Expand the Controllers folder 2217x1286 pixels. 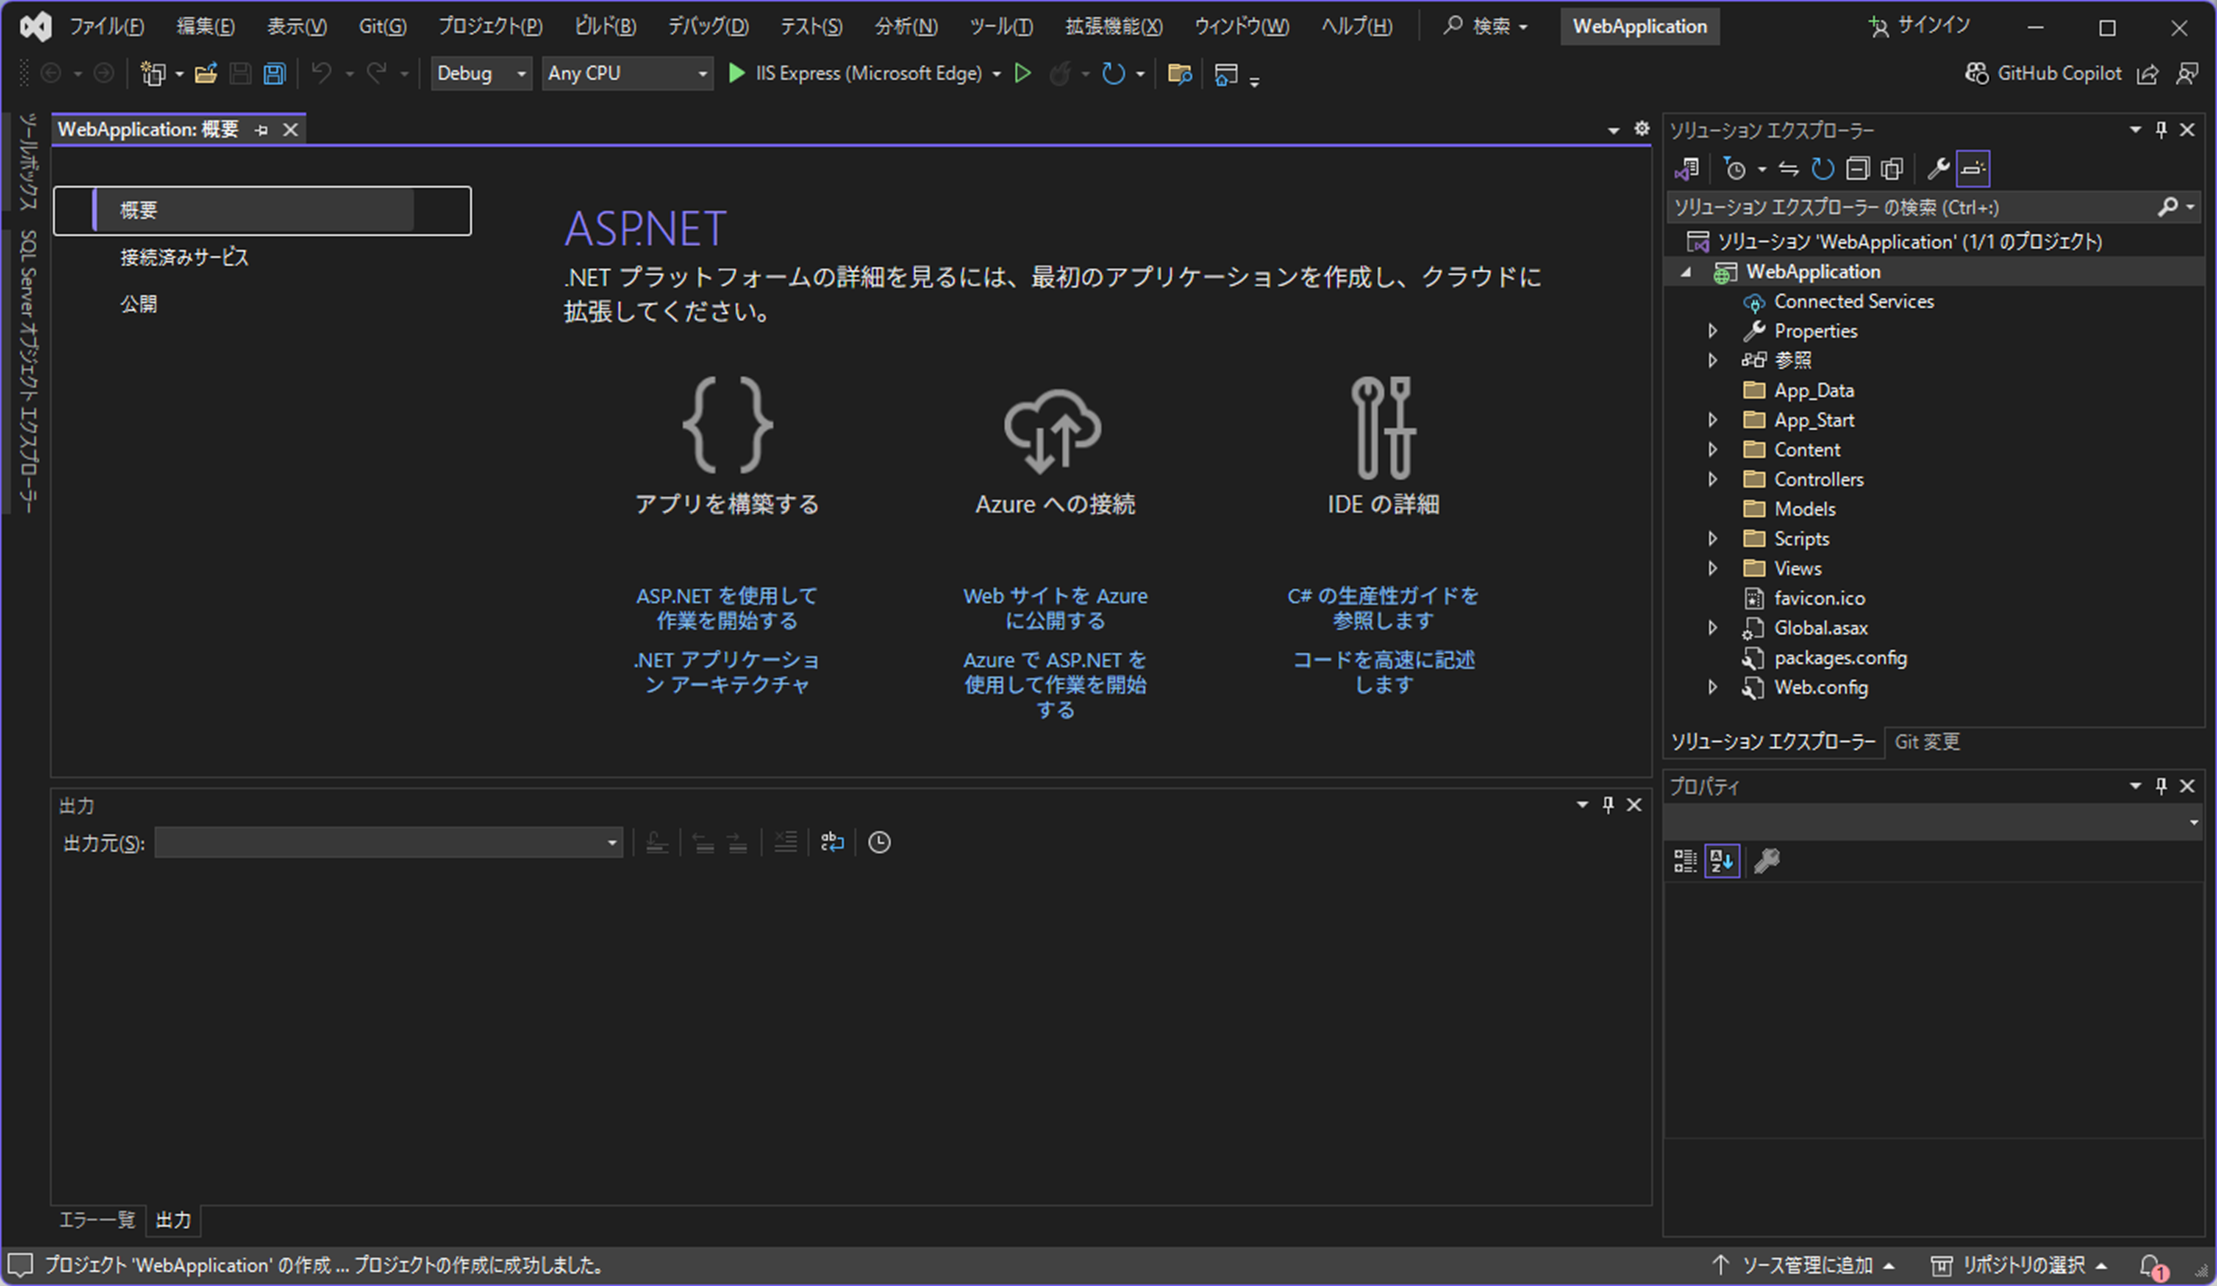click(x=1713, y=479)
